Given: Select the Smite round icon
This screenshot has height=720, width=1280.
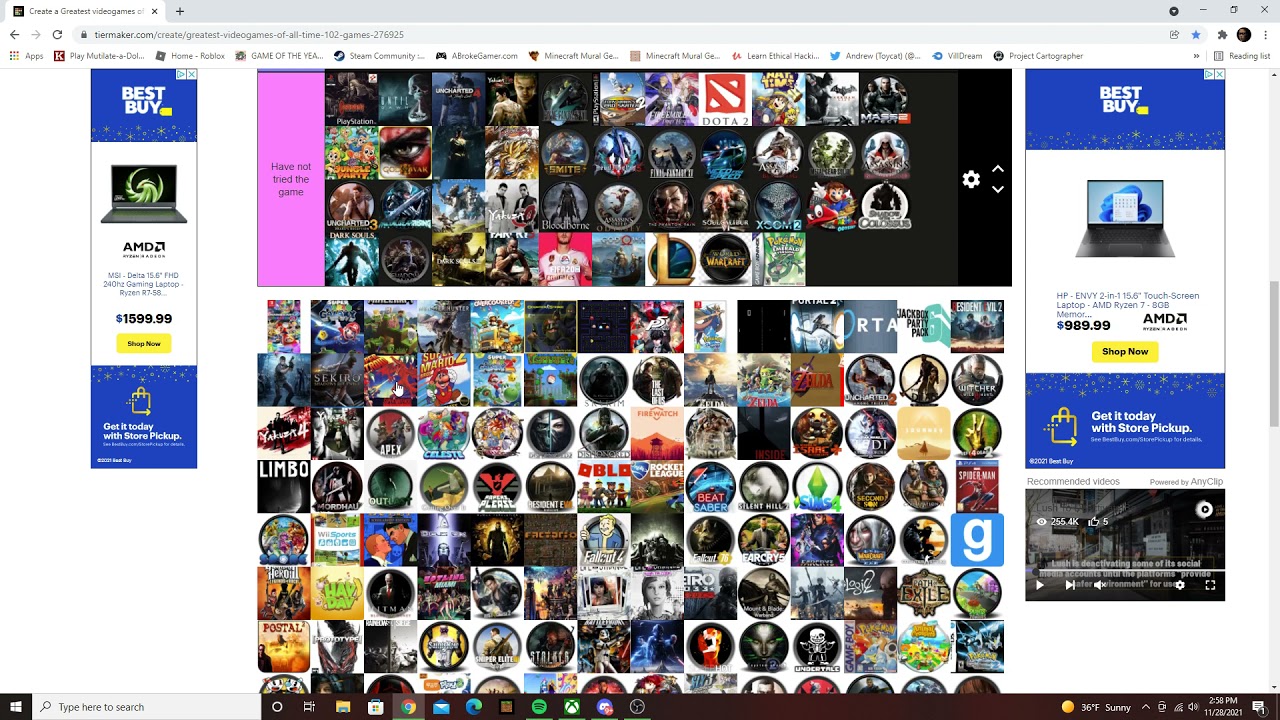Looking at the screenshot, I should point(565,153).
